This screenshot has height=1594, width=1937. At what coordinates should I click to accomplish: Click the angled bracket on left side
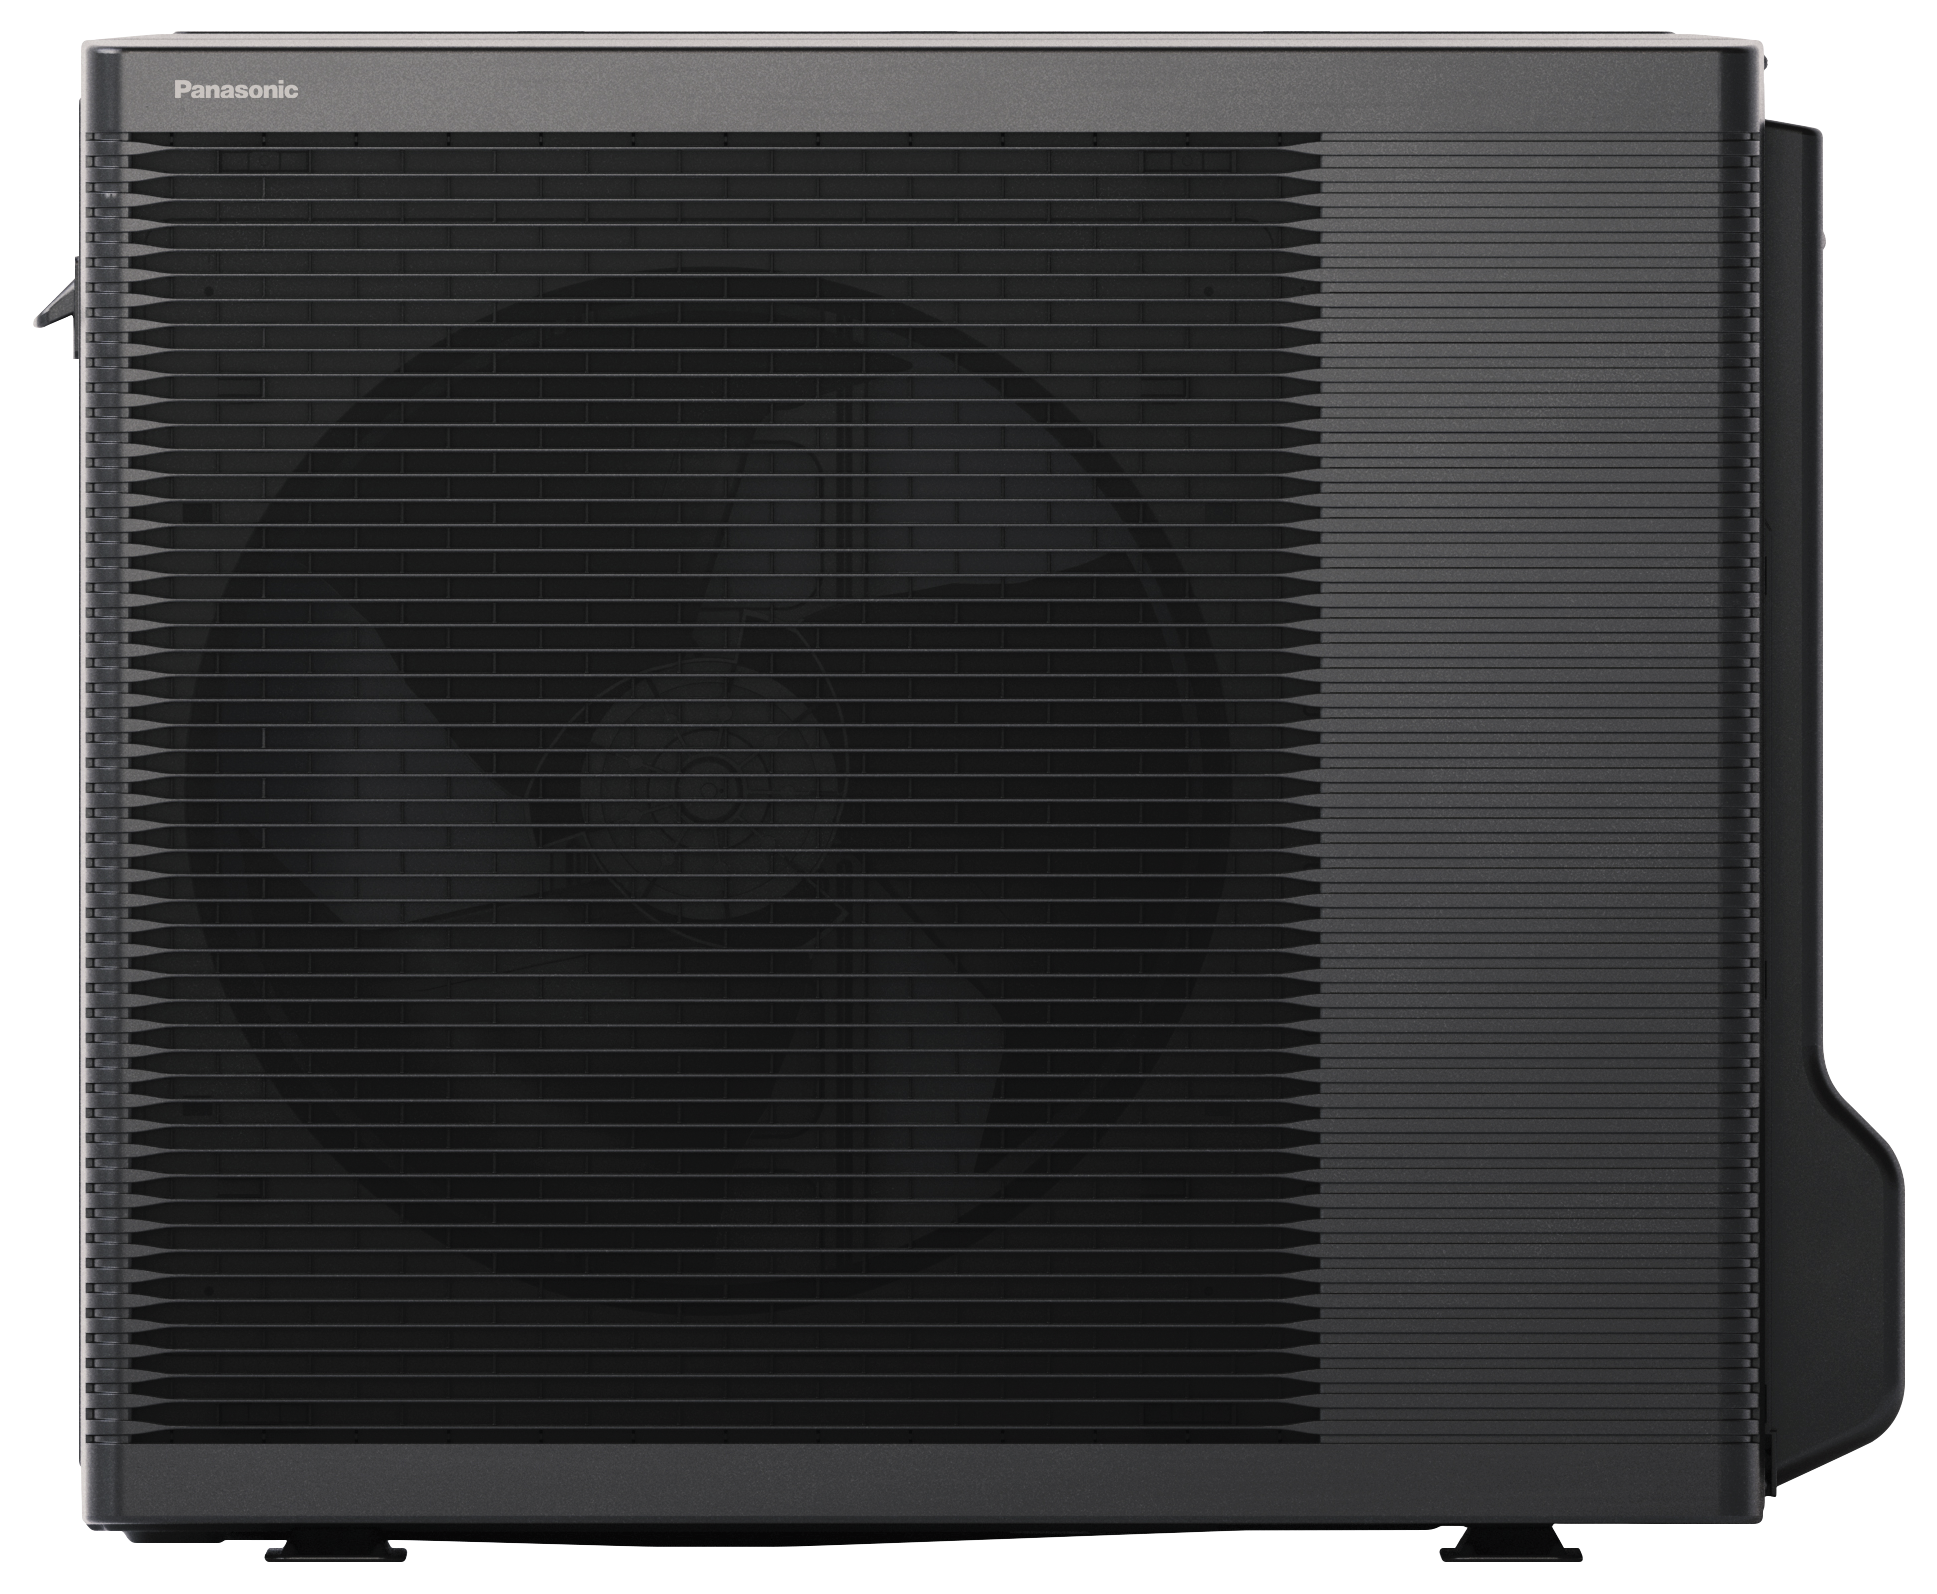pos(58,303)
